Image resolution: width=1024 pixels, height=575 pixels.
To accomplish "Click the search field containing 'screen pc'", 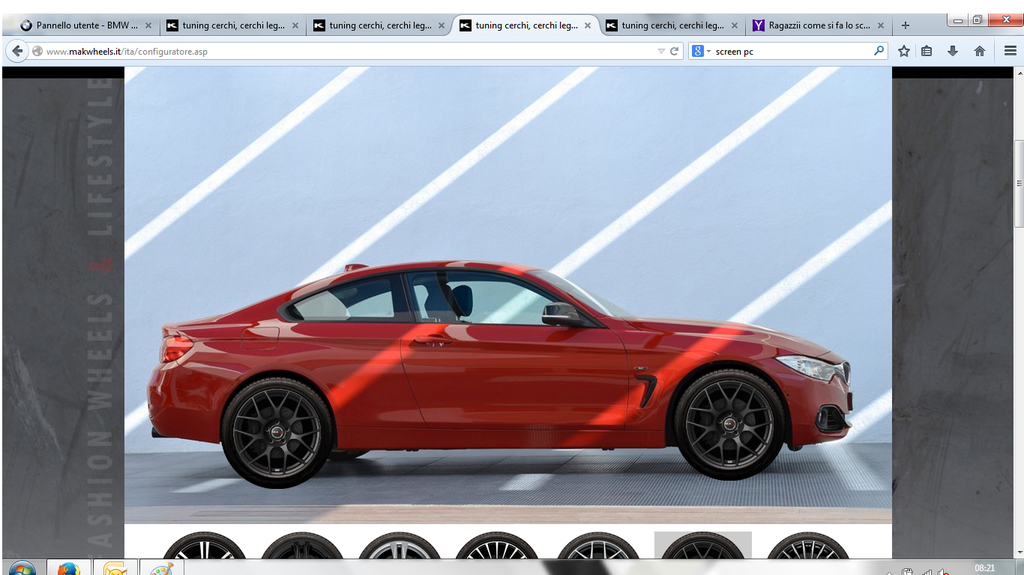I will tap(790, 51).
